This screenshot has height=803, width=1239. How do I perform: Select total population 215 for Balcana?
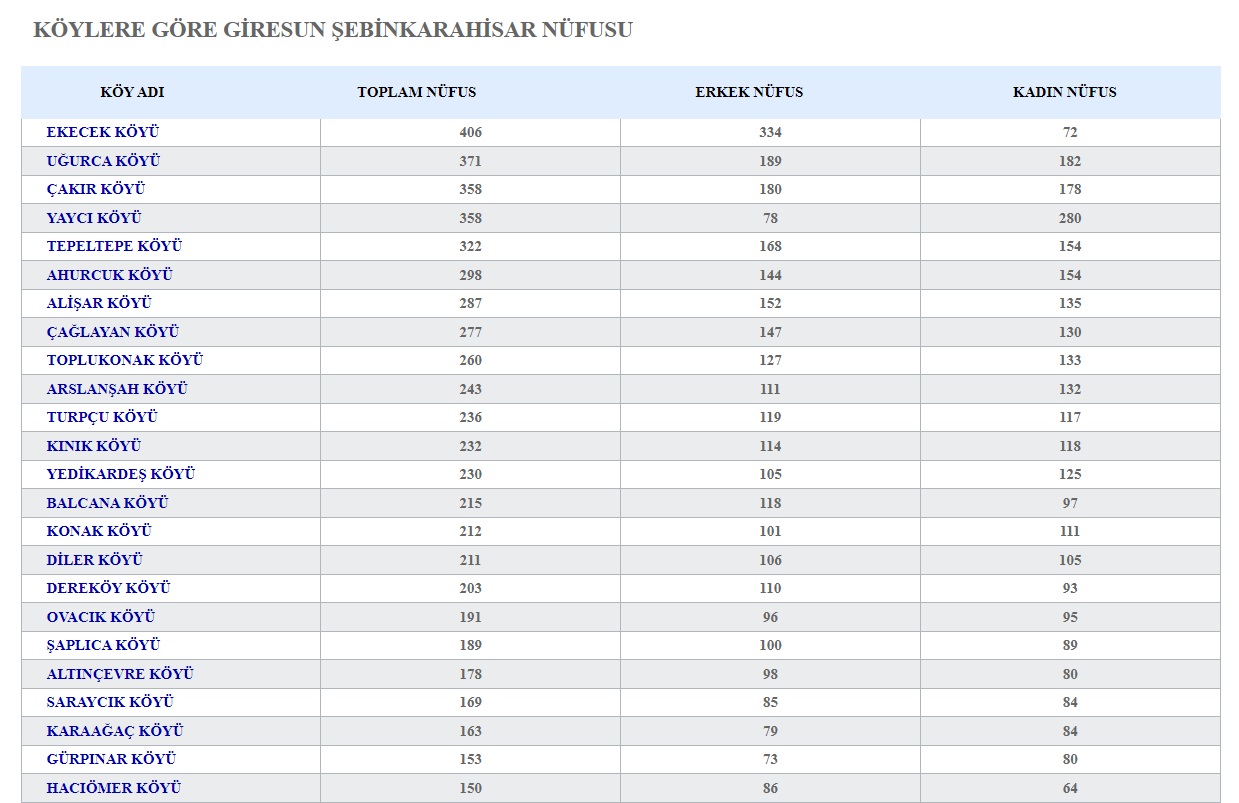coord(471,503)
